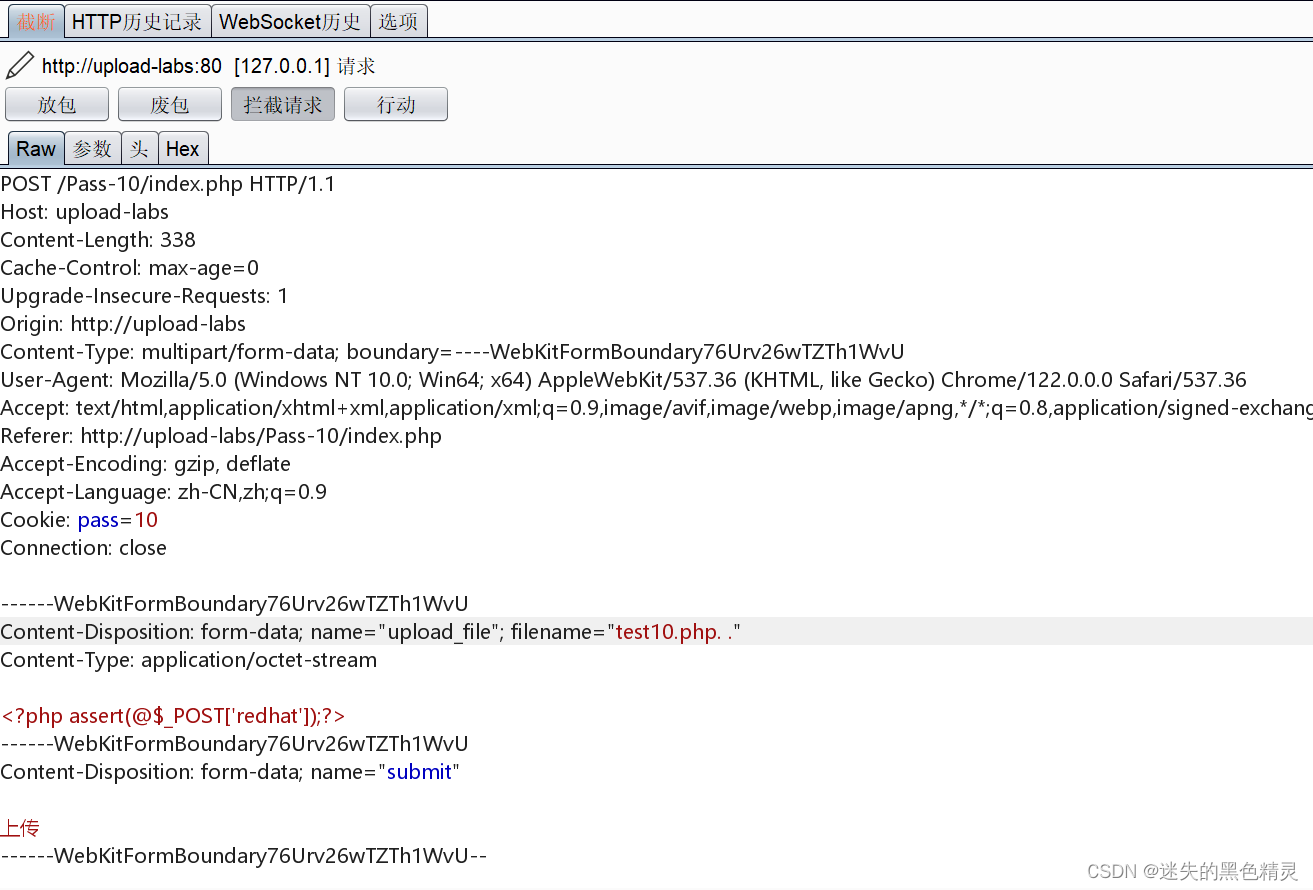This screenshot has width=1313, height=890.
Task: Click the Accept-Language: zh-CN line
Action: tap(164, 492)
